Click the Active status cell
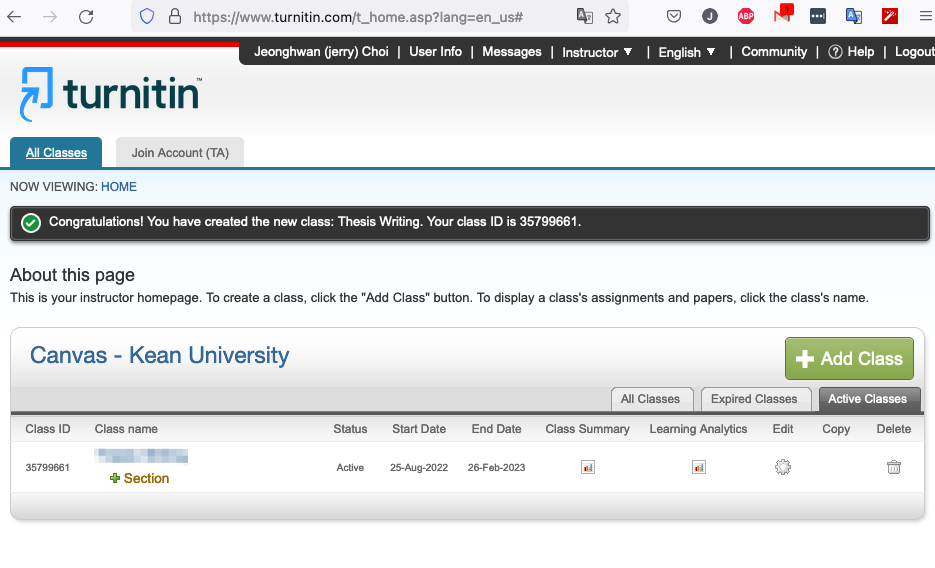Viewport: 935px width, 568px height. [350, 468]
